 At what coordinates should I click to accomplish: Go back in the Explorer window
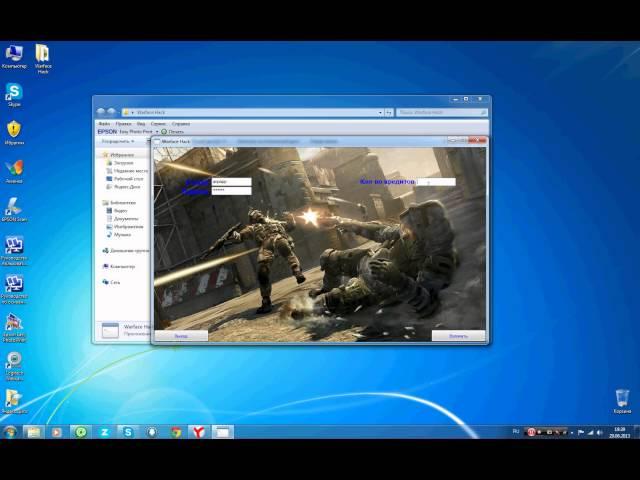click(101, 112)
